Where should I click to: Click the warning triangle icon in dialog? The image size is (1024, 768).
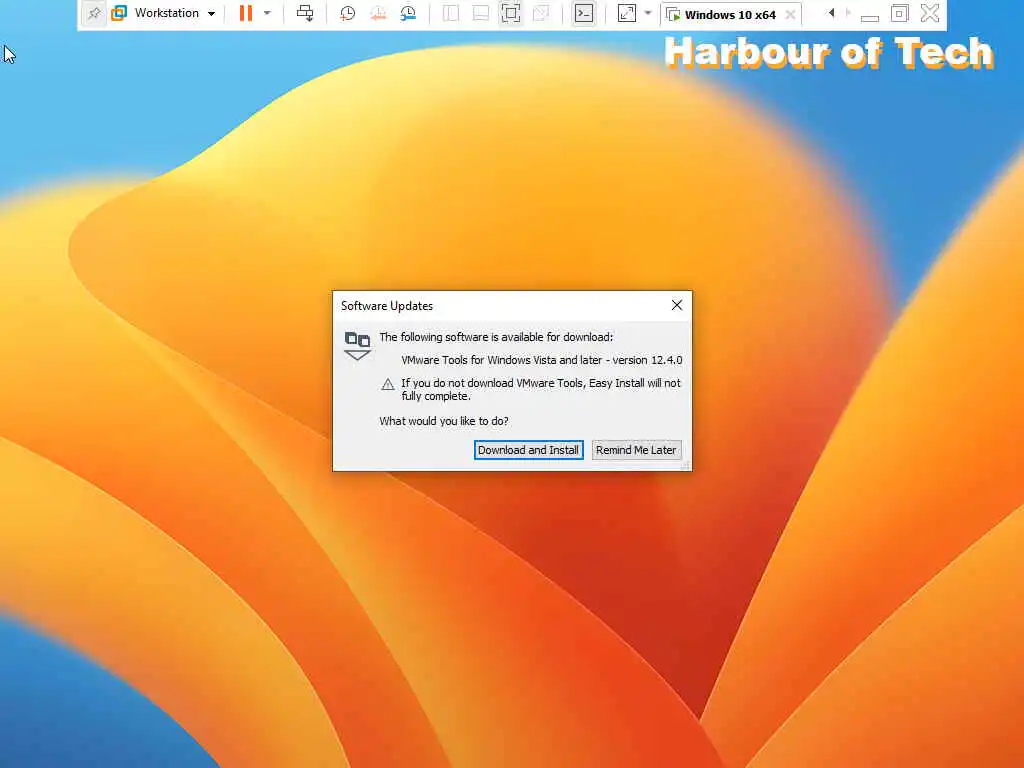387,384
